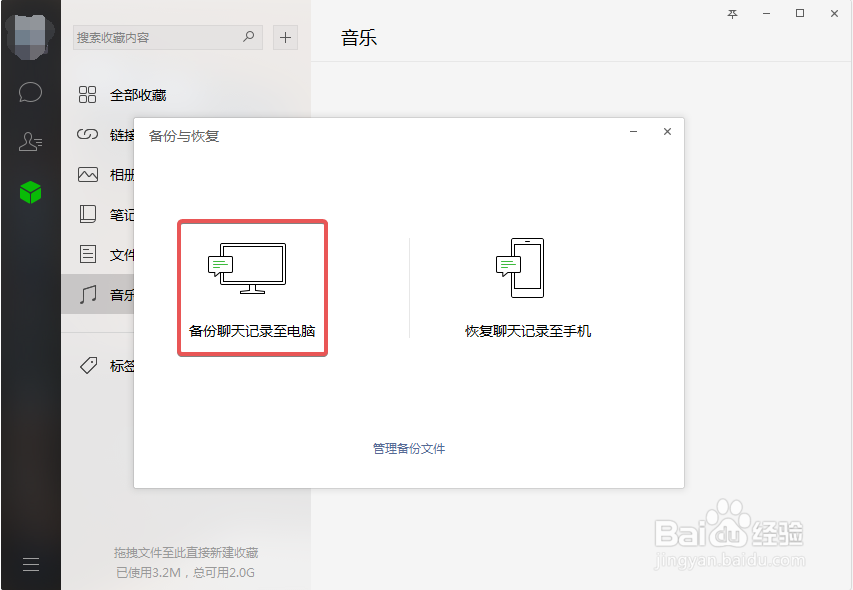Select the 笔记 notes category icon

[88, 214]
